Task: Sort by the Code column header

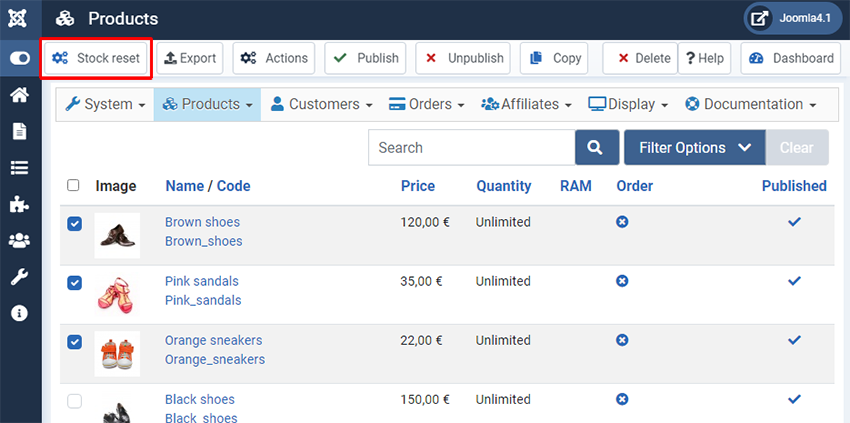Action: [234, 186]
